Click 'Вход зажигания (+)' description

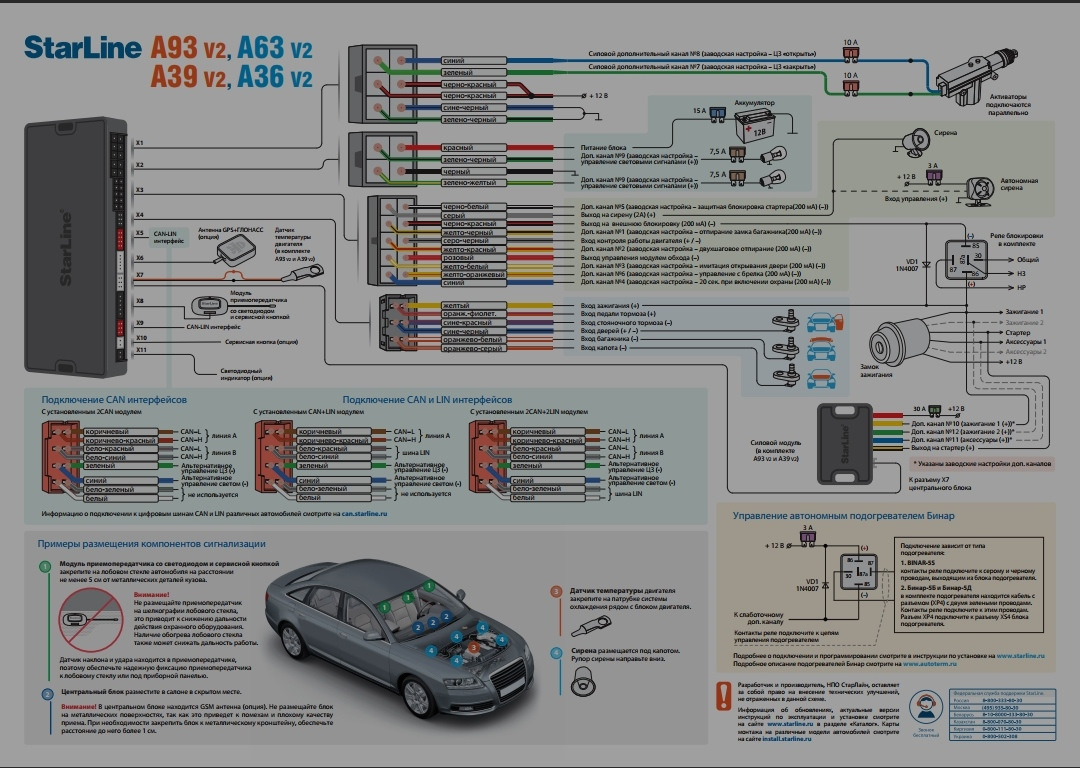click(610, 305)
